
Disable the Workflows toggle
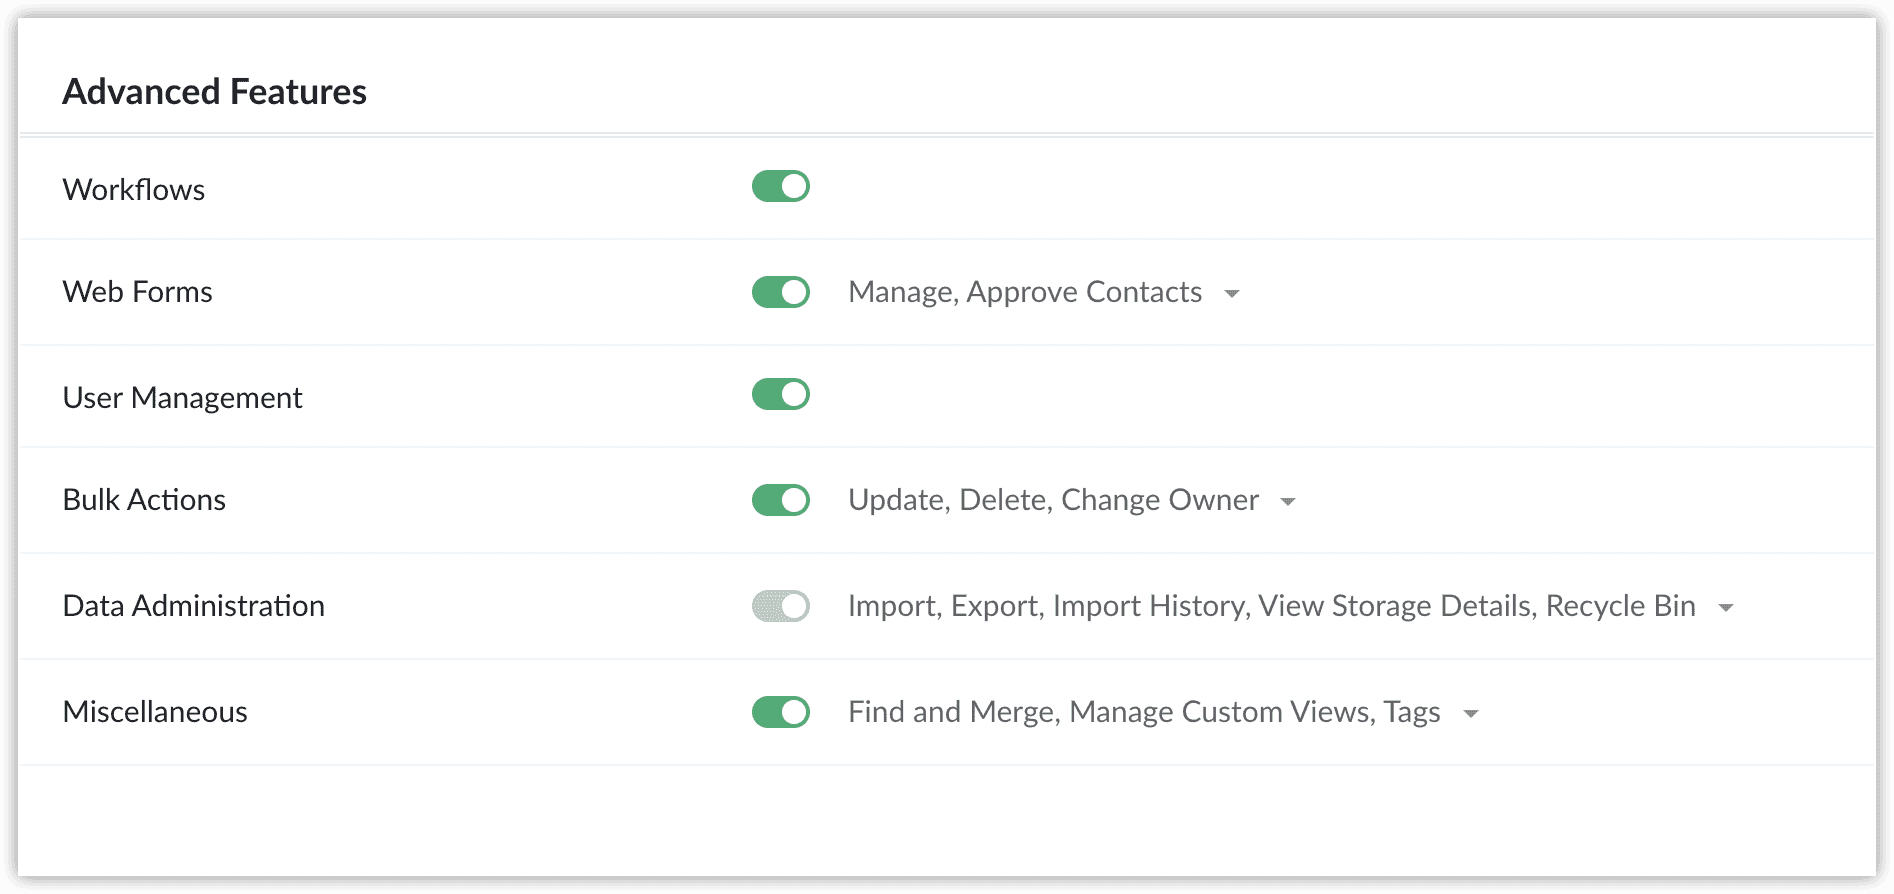point(781,187)
